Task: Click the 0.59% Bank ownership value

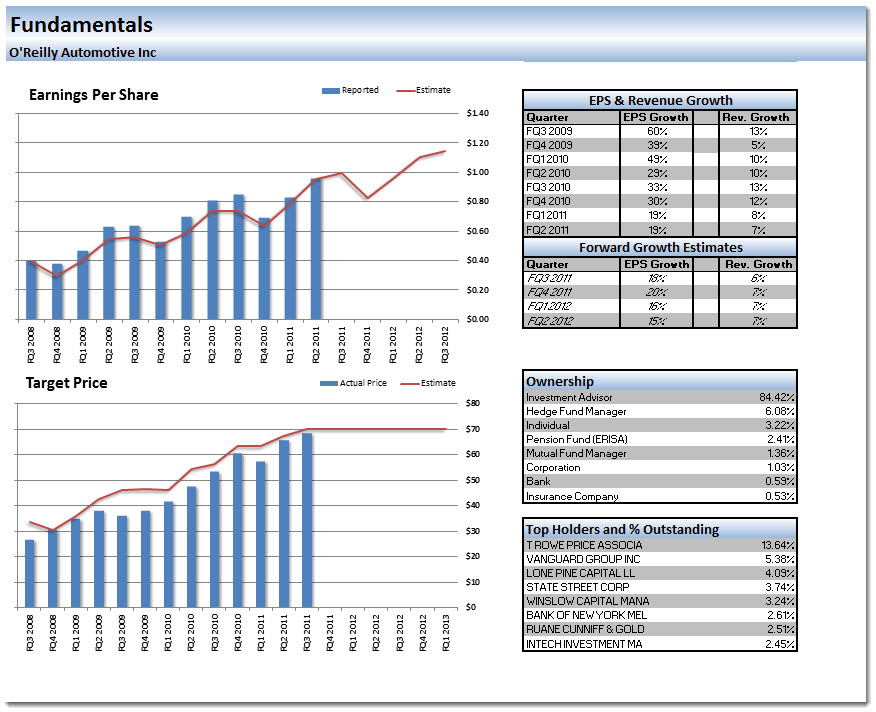Action: pos(779,481)
